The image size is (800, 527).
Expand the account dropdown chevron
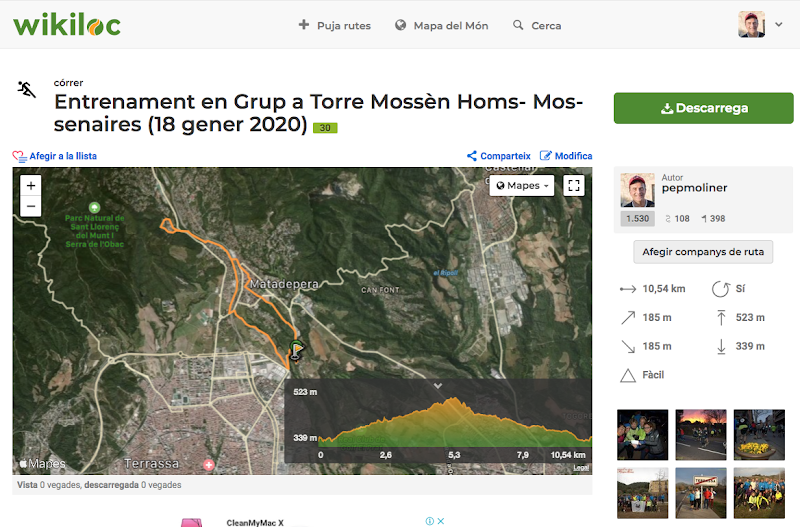779,24
